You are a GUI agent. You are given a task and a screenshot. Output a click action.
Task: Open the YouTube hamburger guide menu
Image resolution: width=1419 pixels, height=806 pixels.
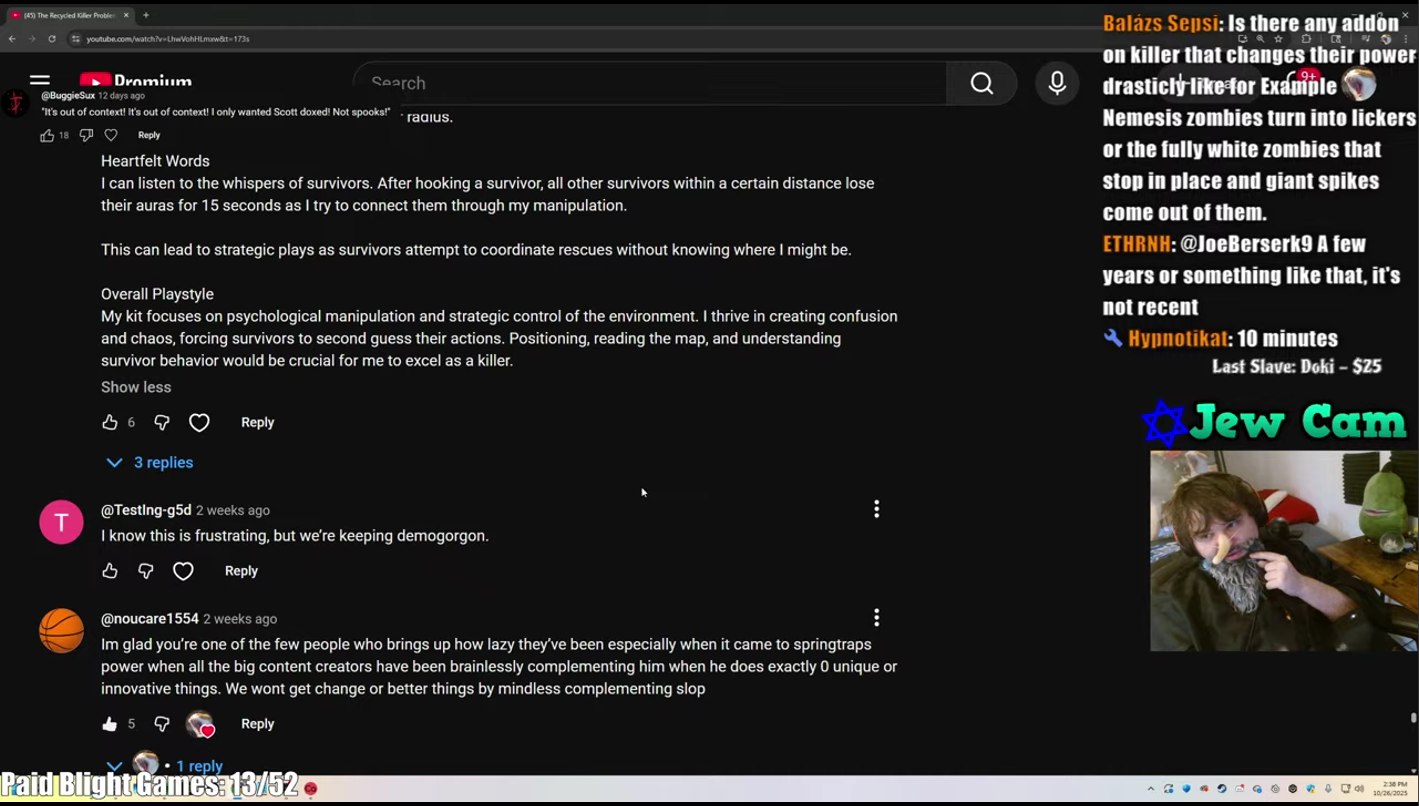[x=40, y=81]
